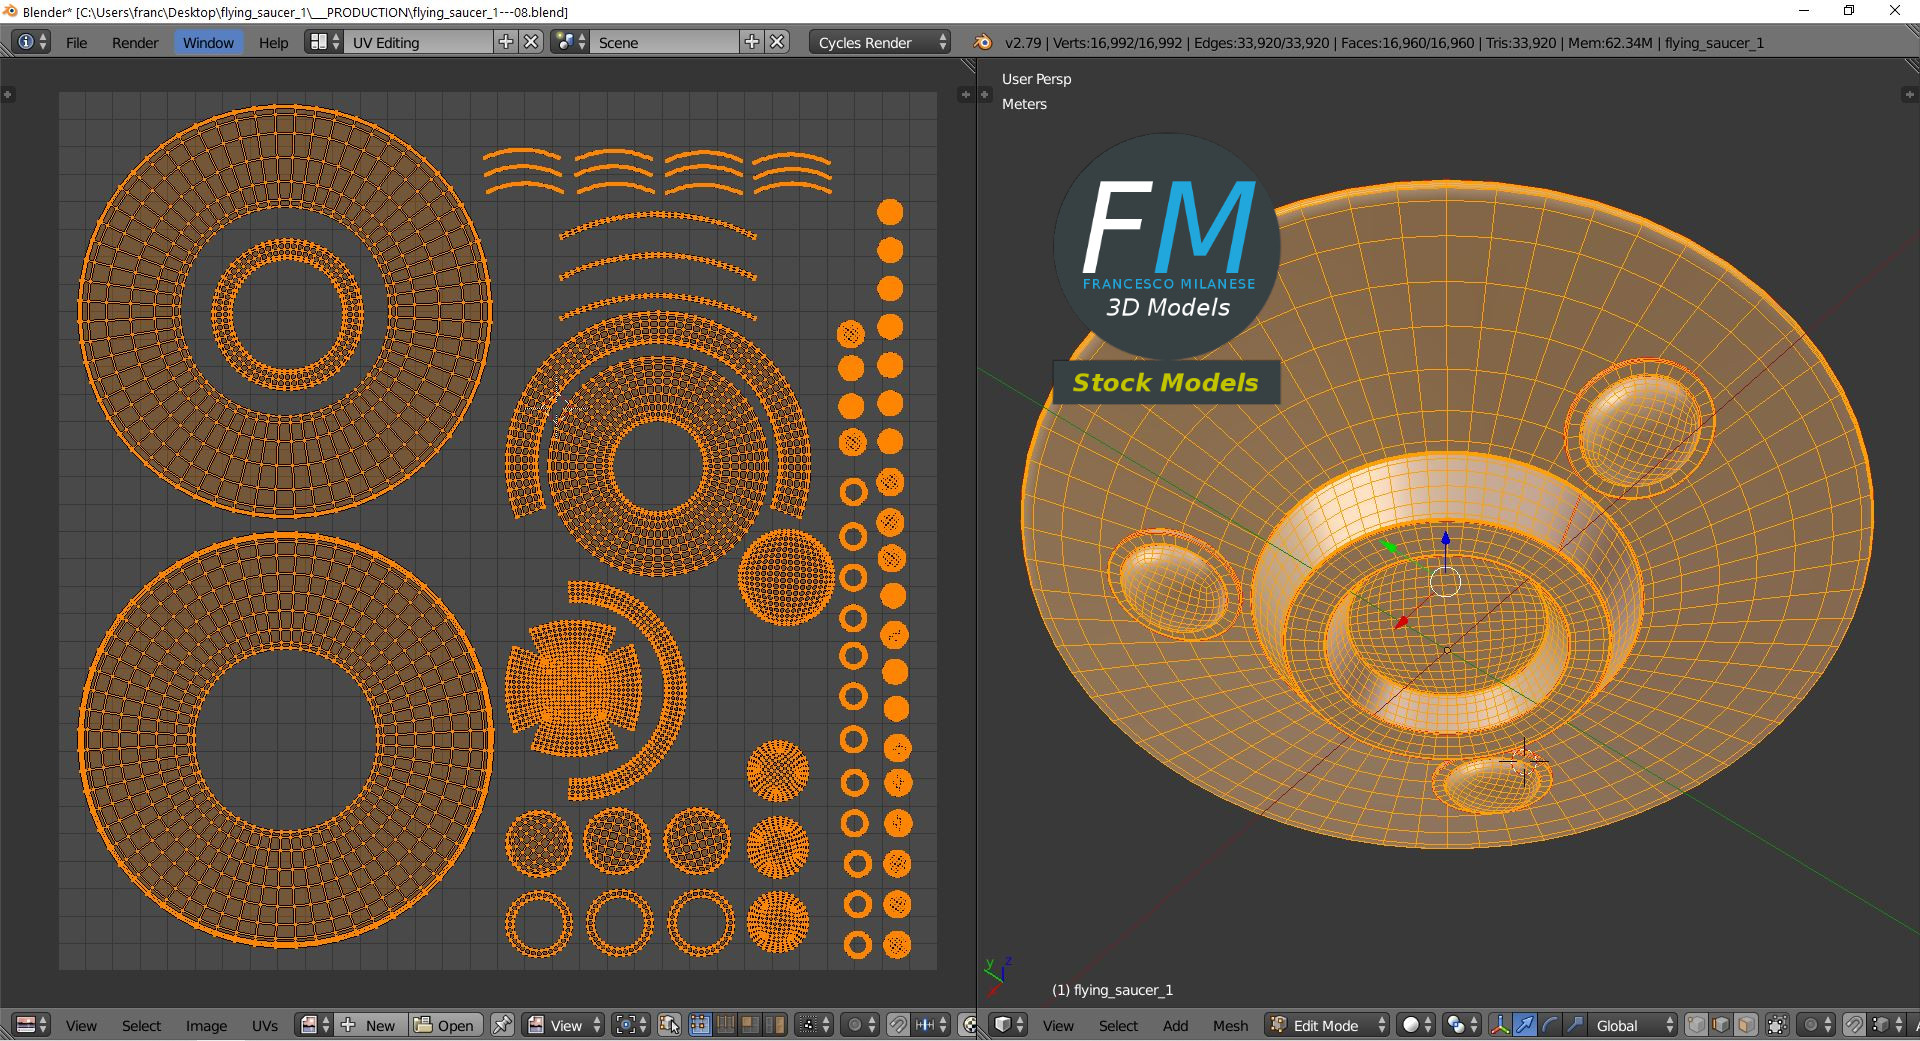This screenshot has height=1041, width=1920.
Task: Browse screen layouts next to UV Editing
Action: (324, 42)
